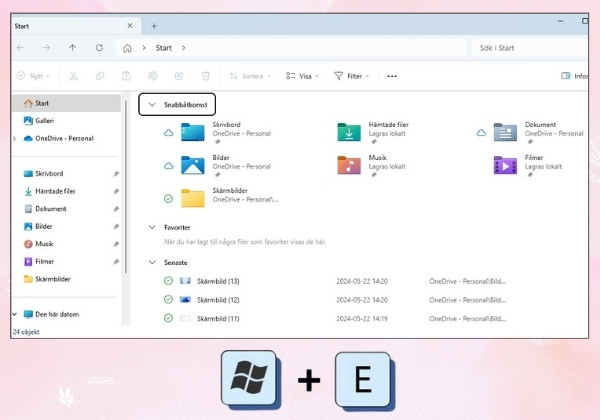Click the home icon in address bar
600x420 pixels.
127,48
